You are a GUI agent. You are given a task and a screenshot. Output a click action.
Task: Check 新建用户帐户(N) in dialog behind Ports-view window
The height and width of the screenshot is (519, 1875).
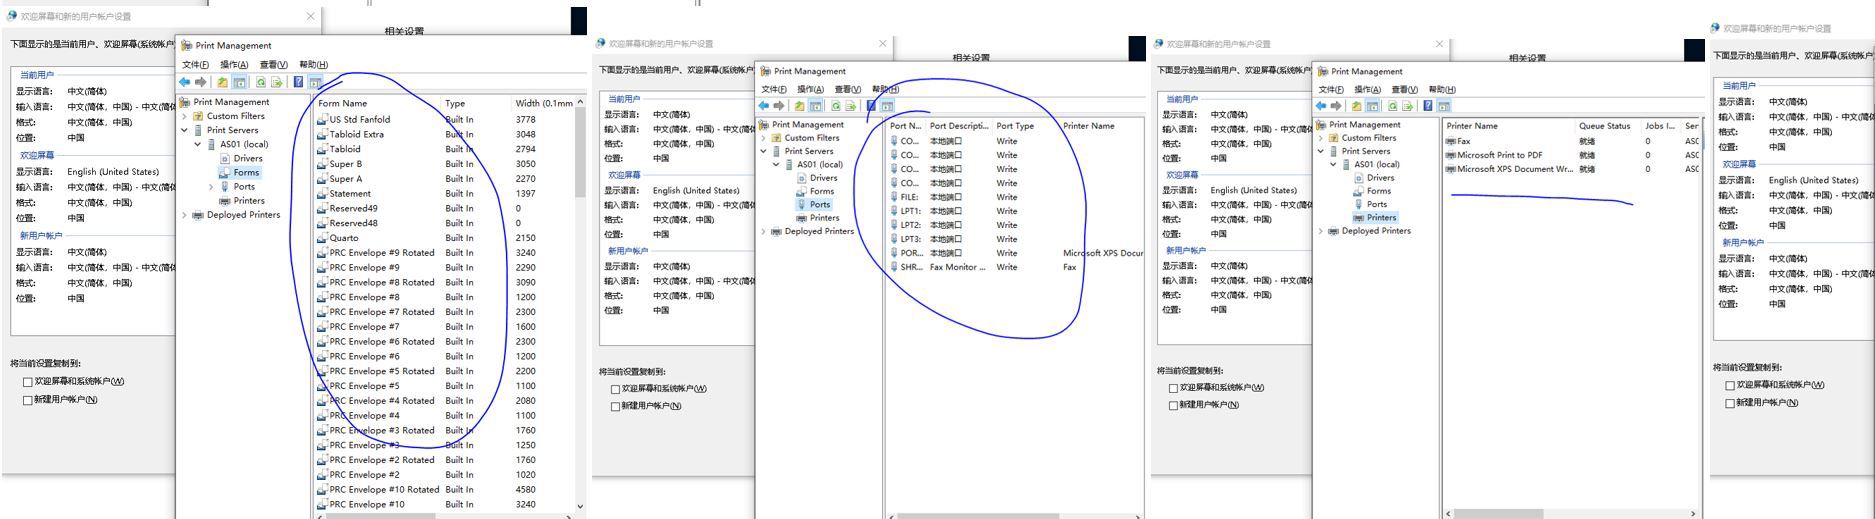[616, 406]
